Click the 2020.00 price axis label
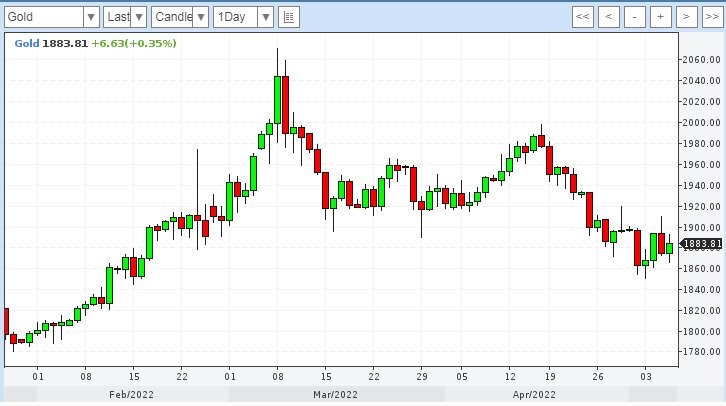726x406 pixels. (x=702, y=102)
